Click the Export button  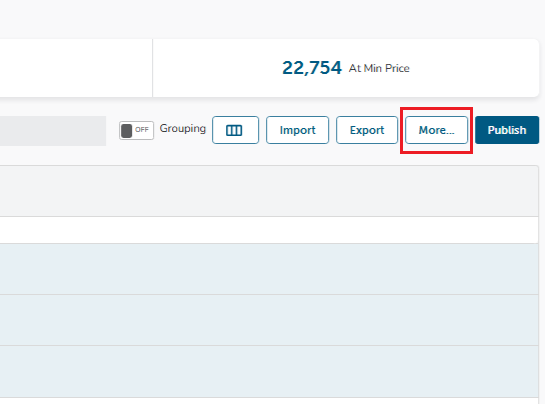click(x=367, y=130)
